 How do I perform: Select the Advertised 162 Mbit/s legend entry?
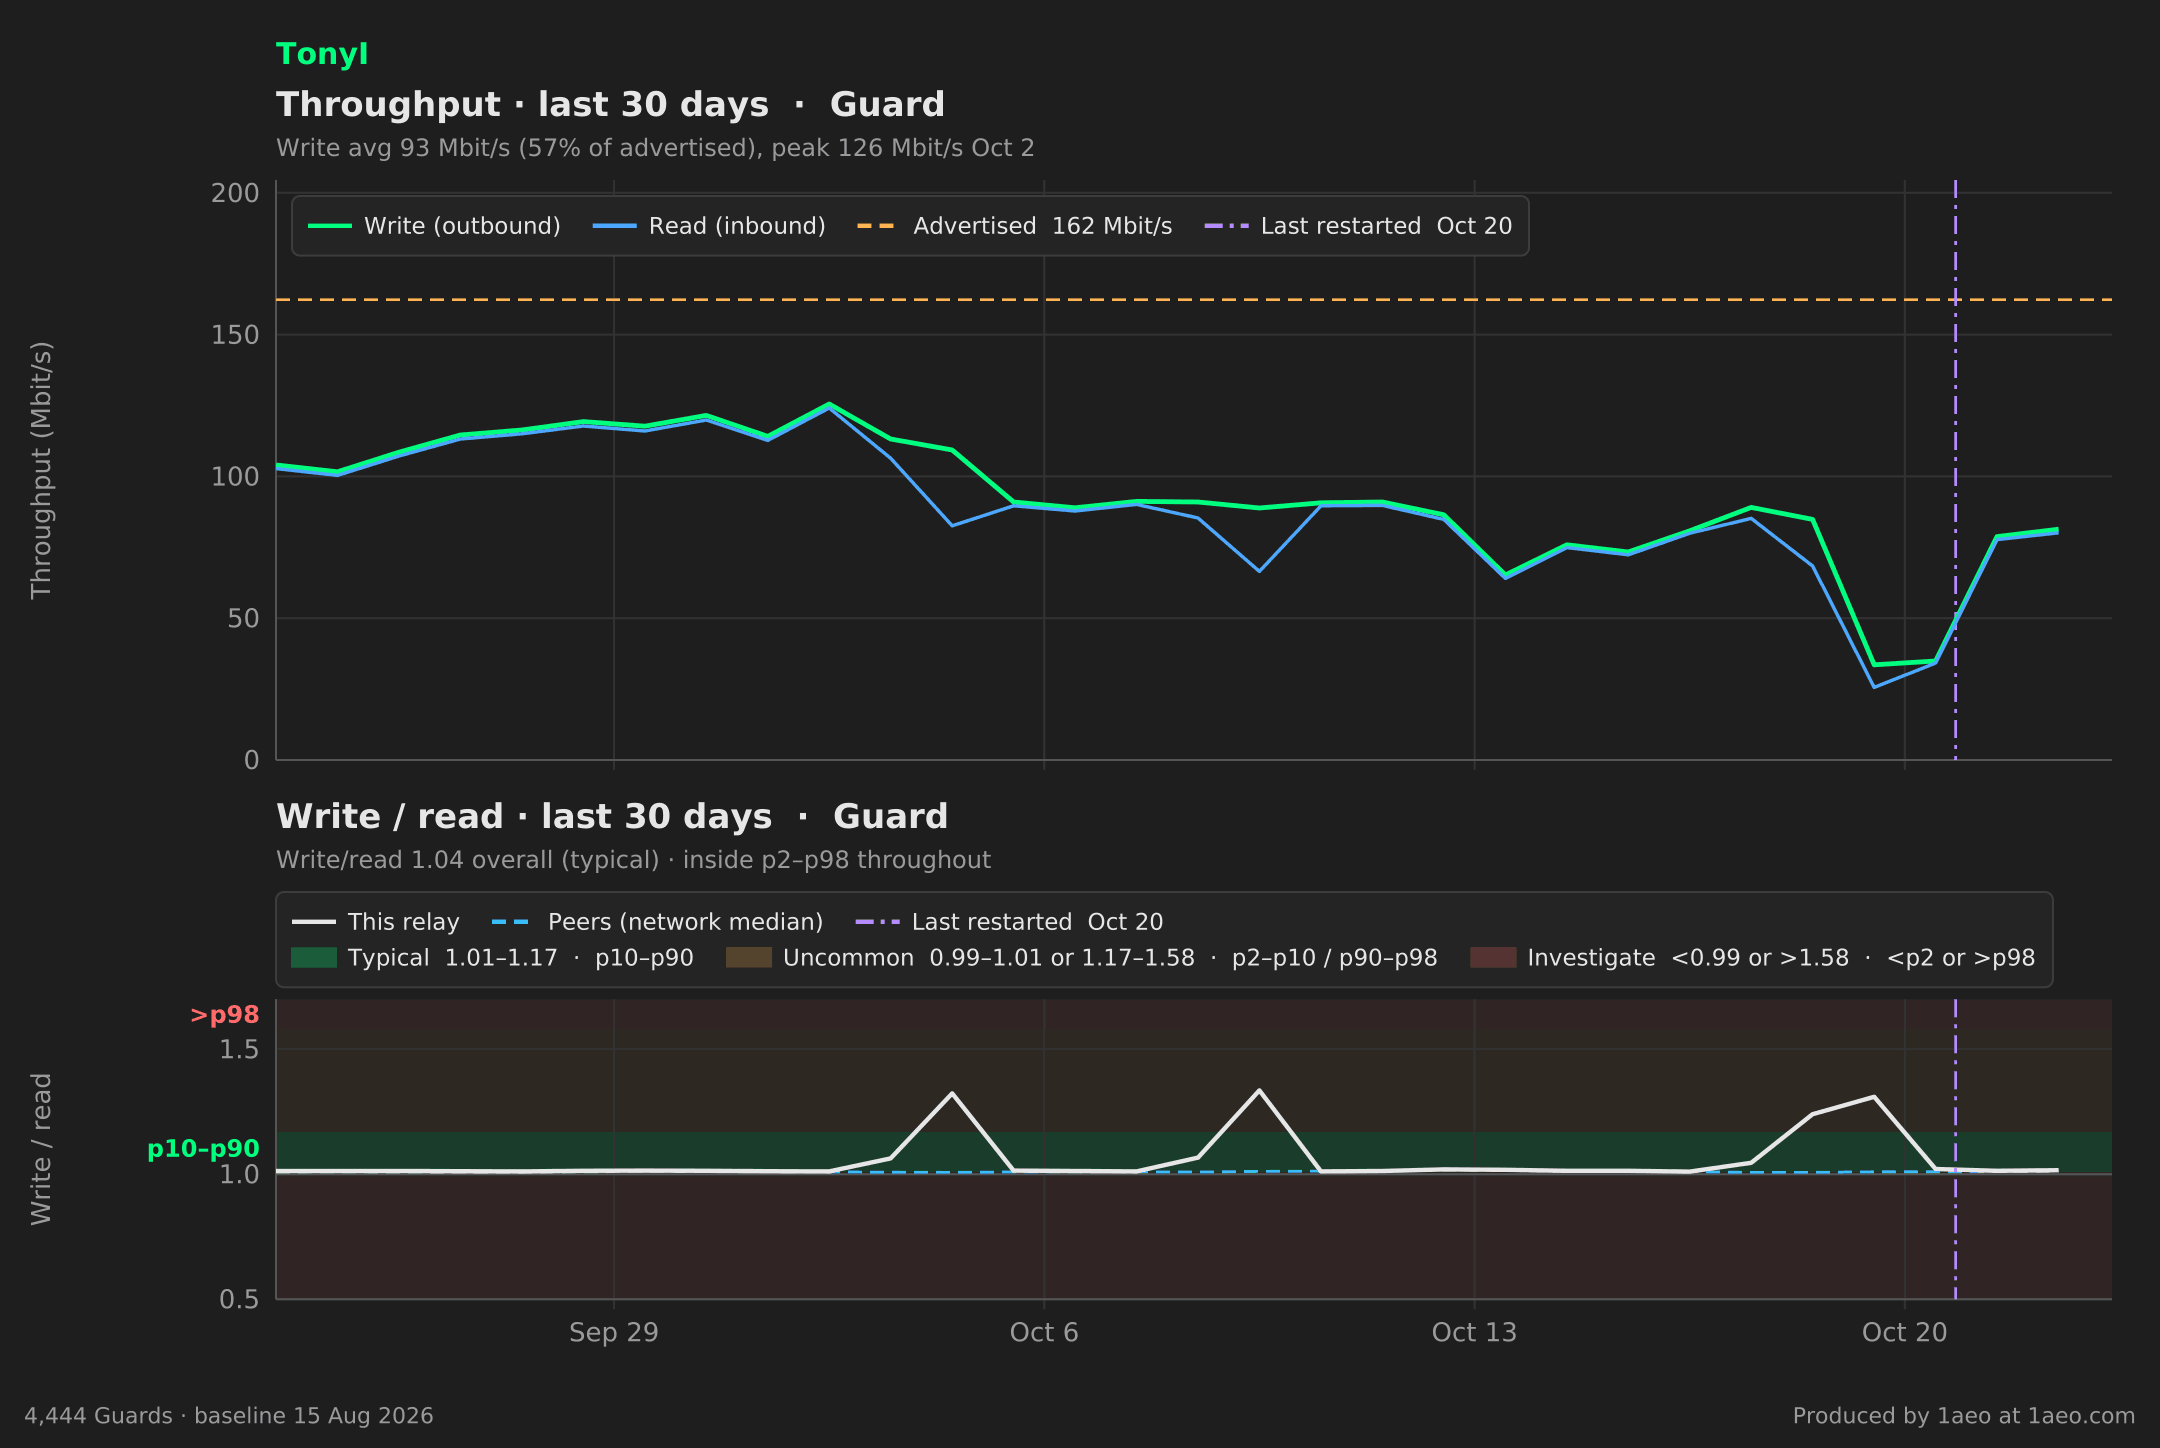pyautogui.click(x=1014, y=226)
